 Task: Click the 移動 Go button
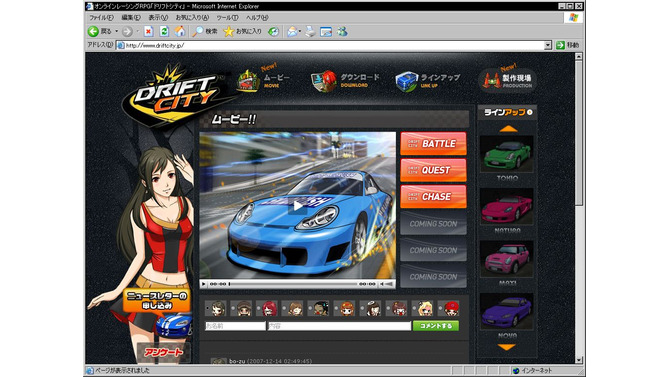click(x=568, y=45)
